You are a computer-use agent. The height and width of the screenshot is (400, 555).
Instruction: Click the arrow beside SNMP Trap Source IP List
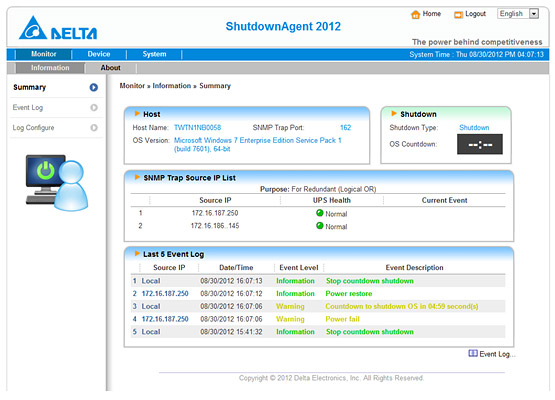pos(137,177)
